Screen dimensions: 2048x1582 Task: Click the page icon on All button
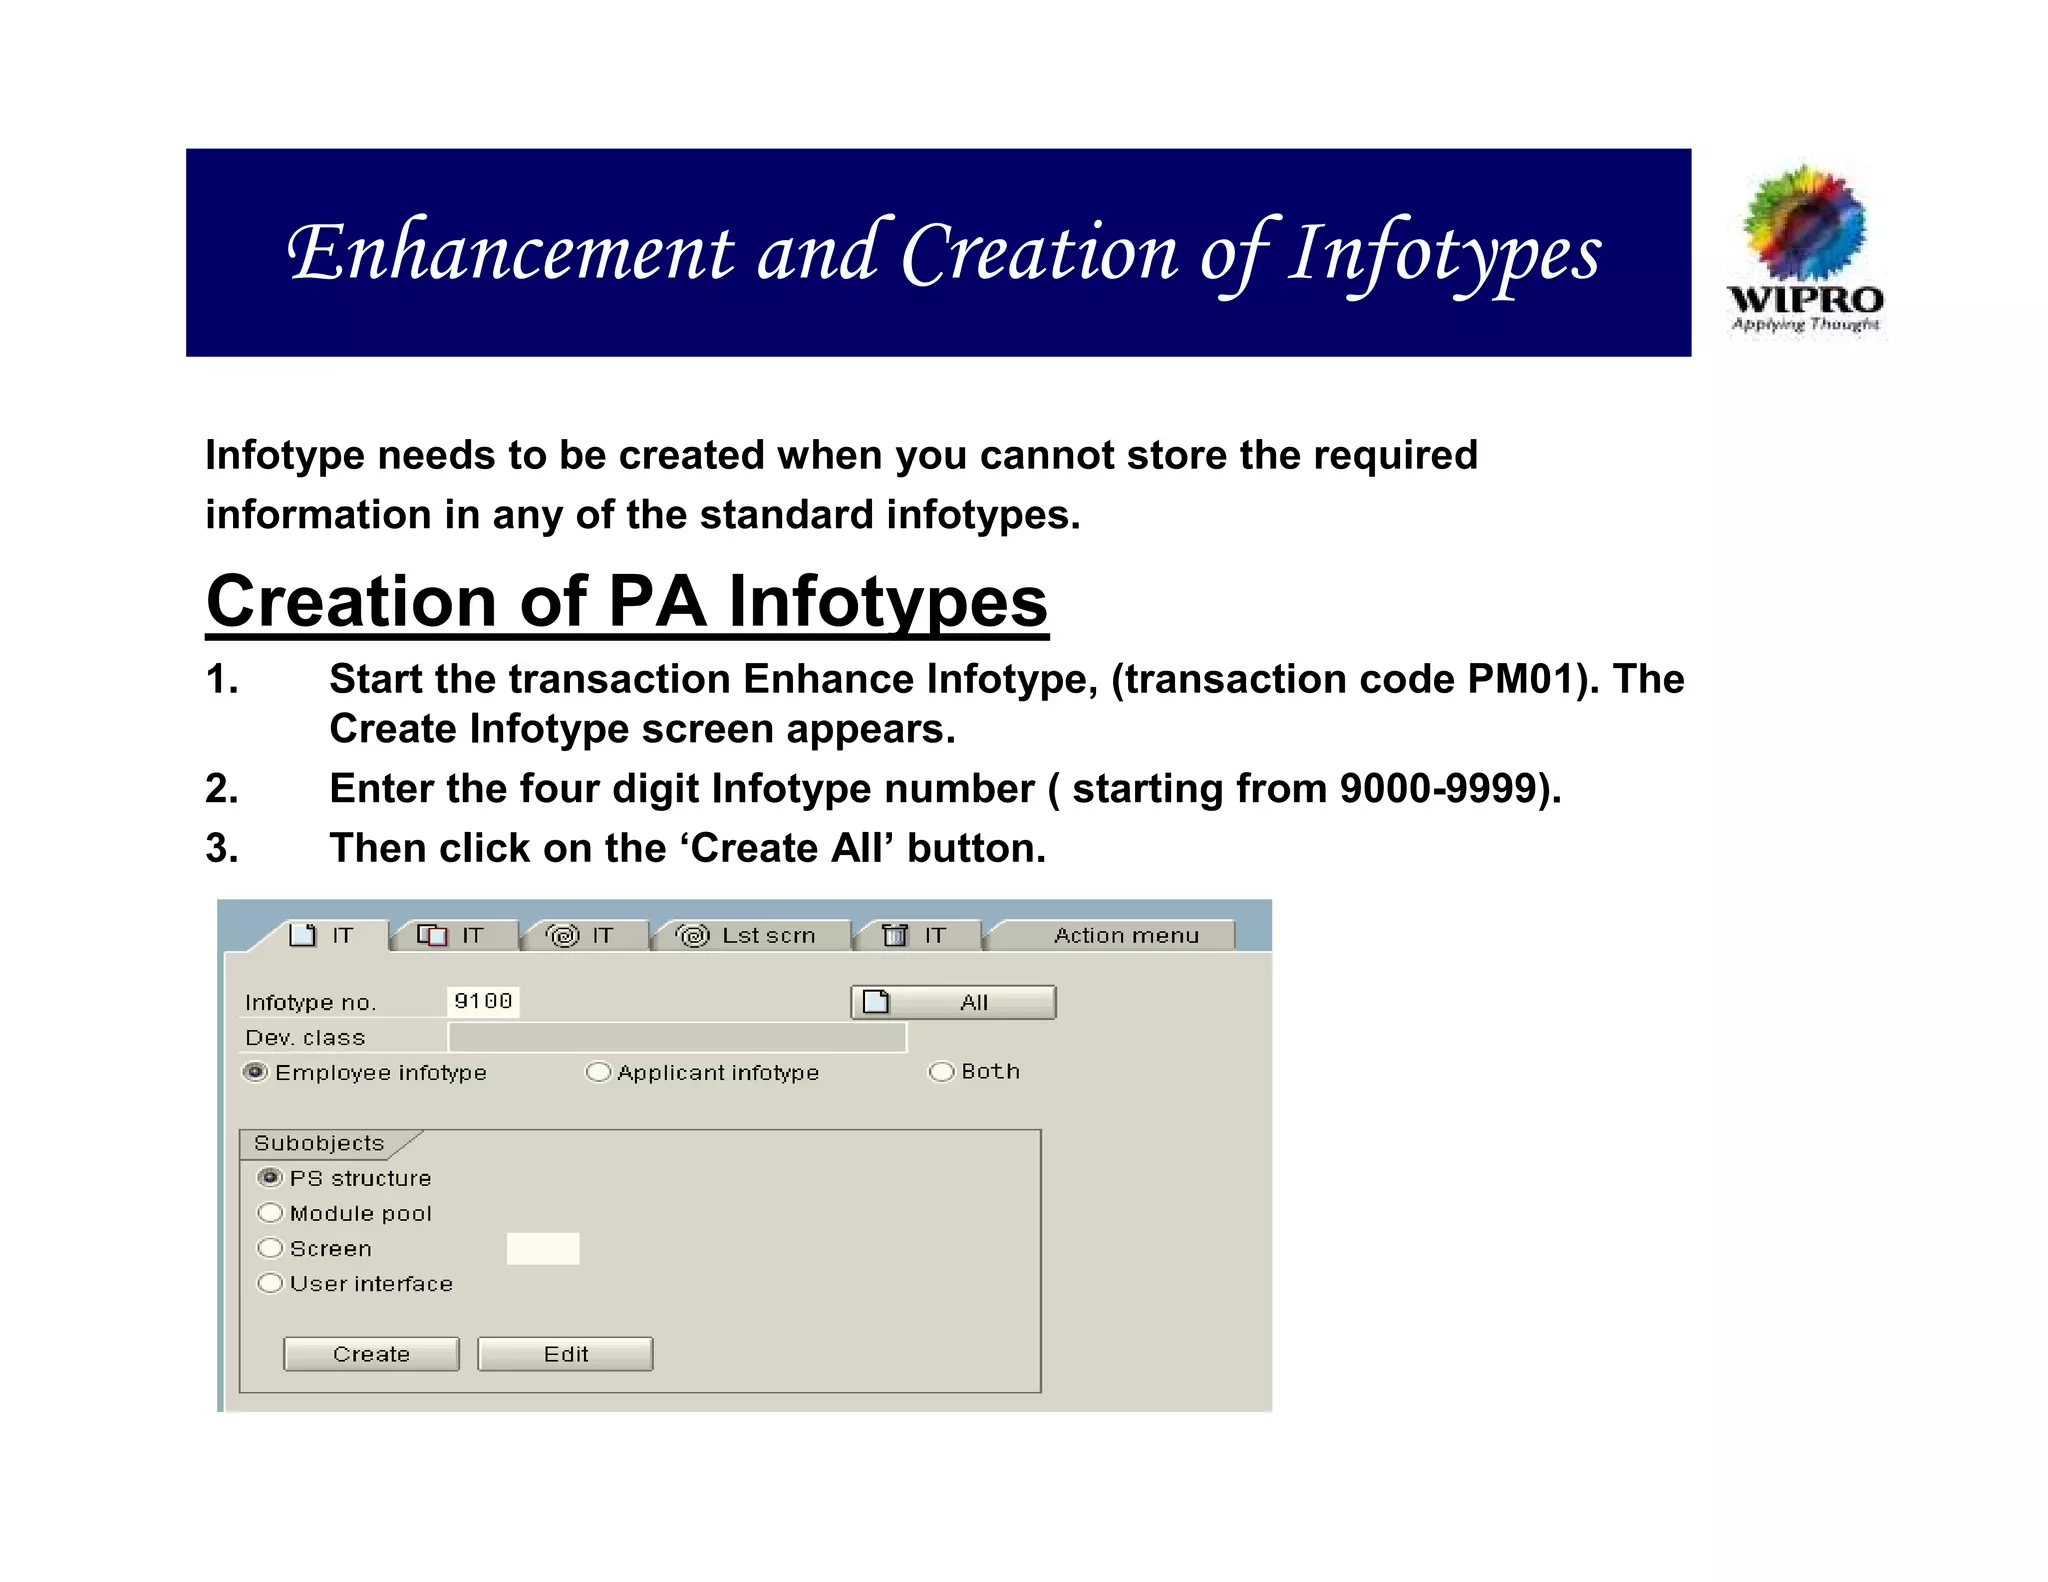coord(876,1002)
